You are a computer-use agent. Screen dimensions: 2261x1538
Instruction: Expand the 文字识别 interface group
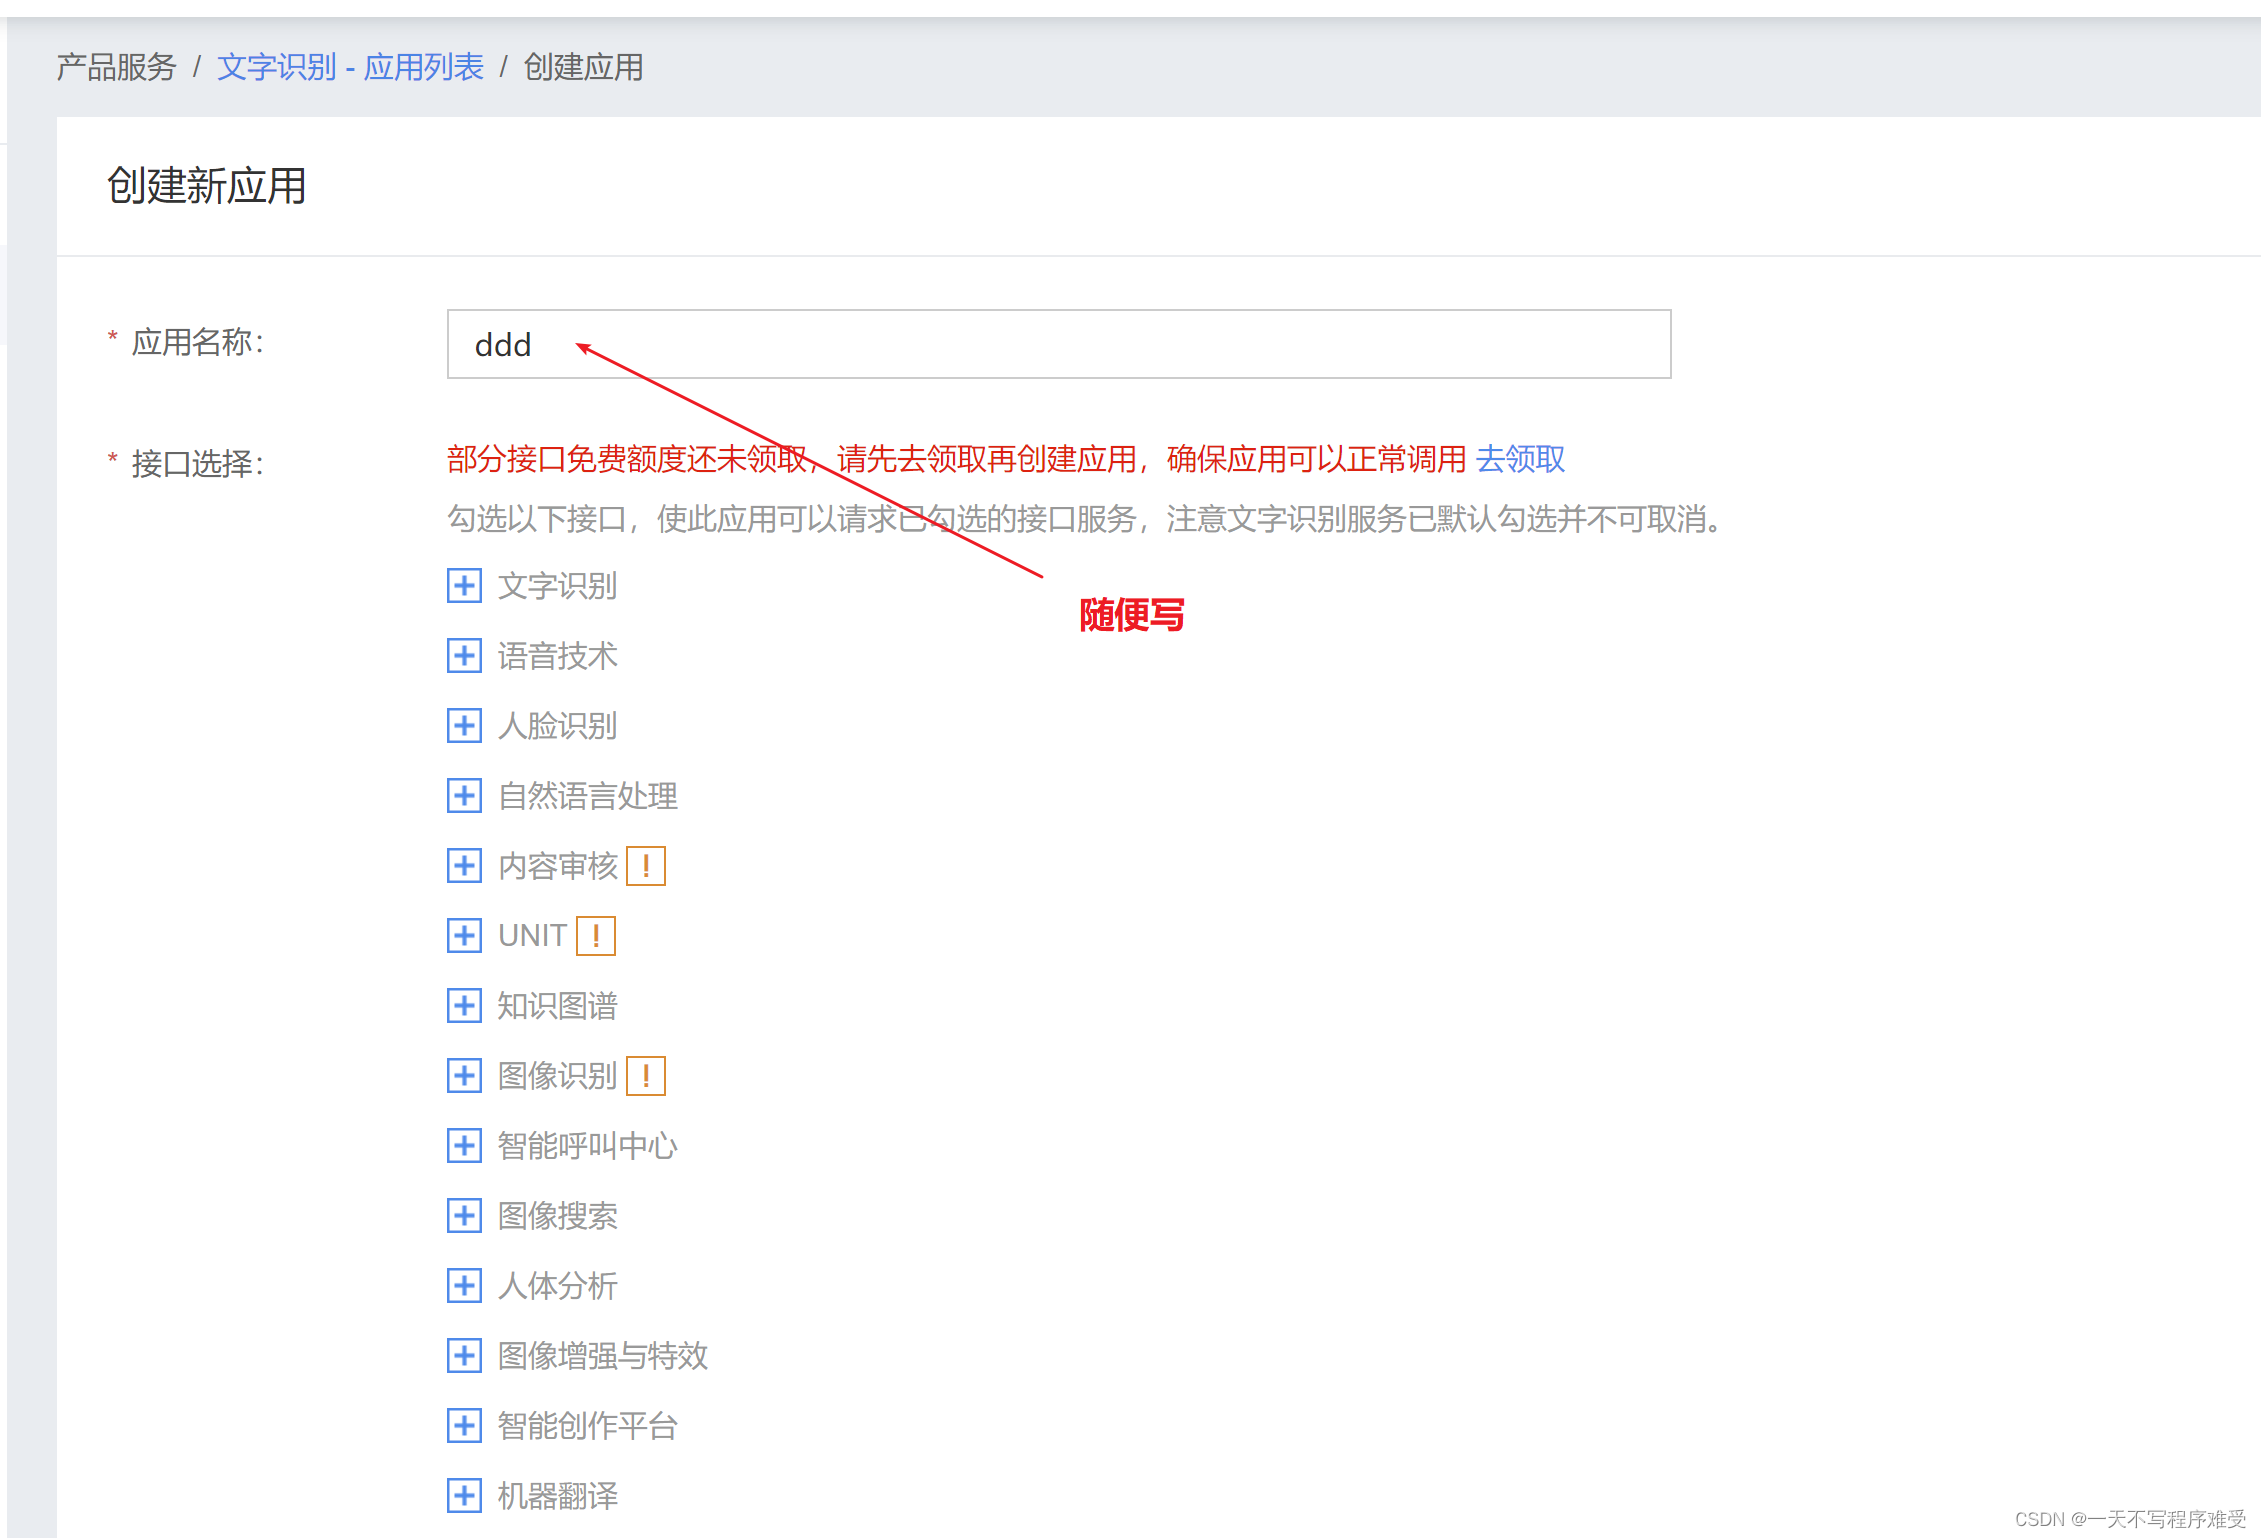[x=464, y=586]
